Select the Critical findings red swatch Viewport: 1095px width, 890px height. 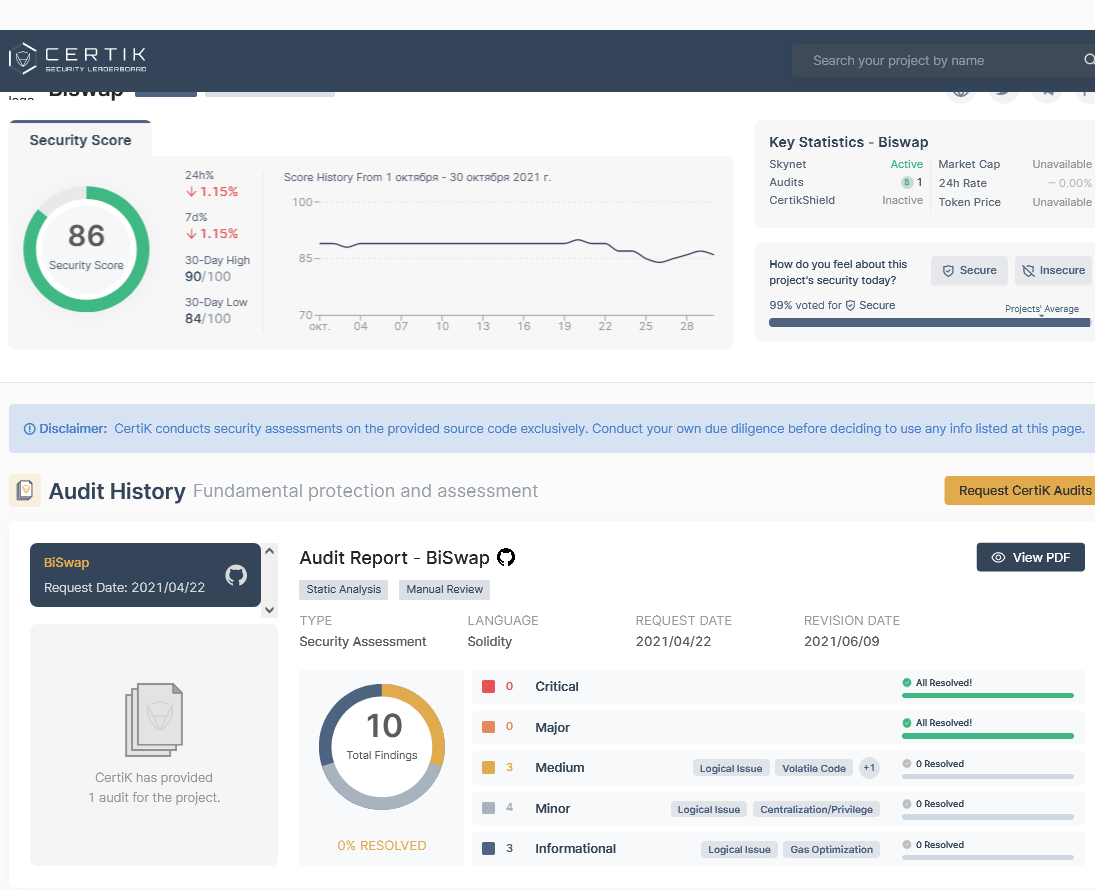pyautogui.click(x=489, y=687)
